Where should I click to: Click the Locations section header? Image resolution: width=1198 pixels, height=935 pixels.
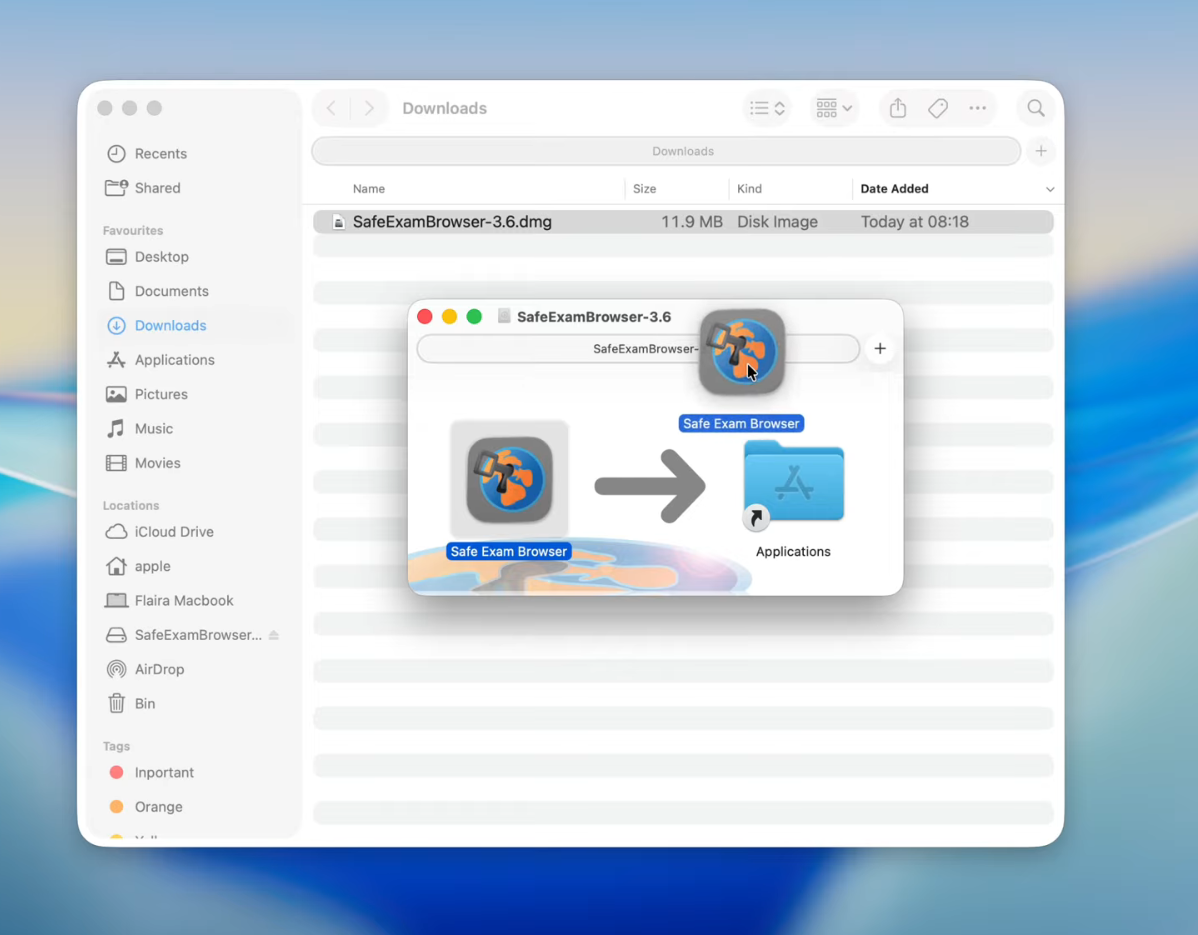click(131, 506)
